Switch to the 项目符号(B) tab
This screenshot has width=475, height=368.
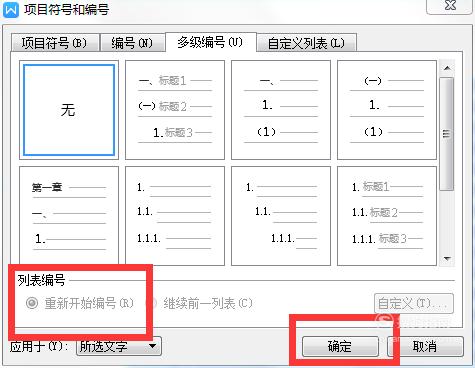55,42
